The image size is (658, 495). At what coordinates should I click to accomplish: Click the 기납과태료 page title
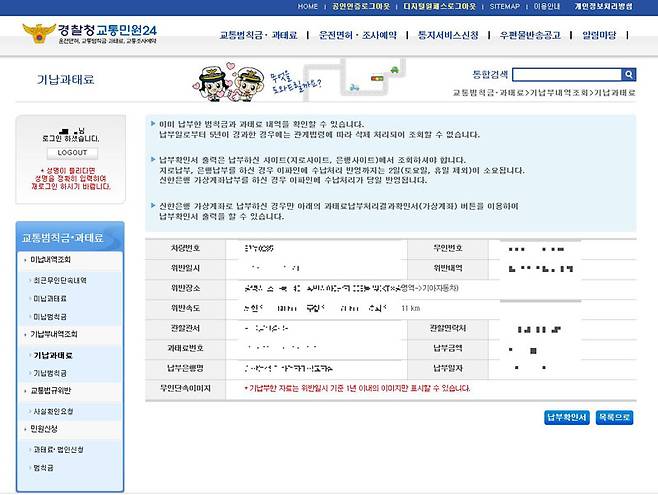coord(65,80)
